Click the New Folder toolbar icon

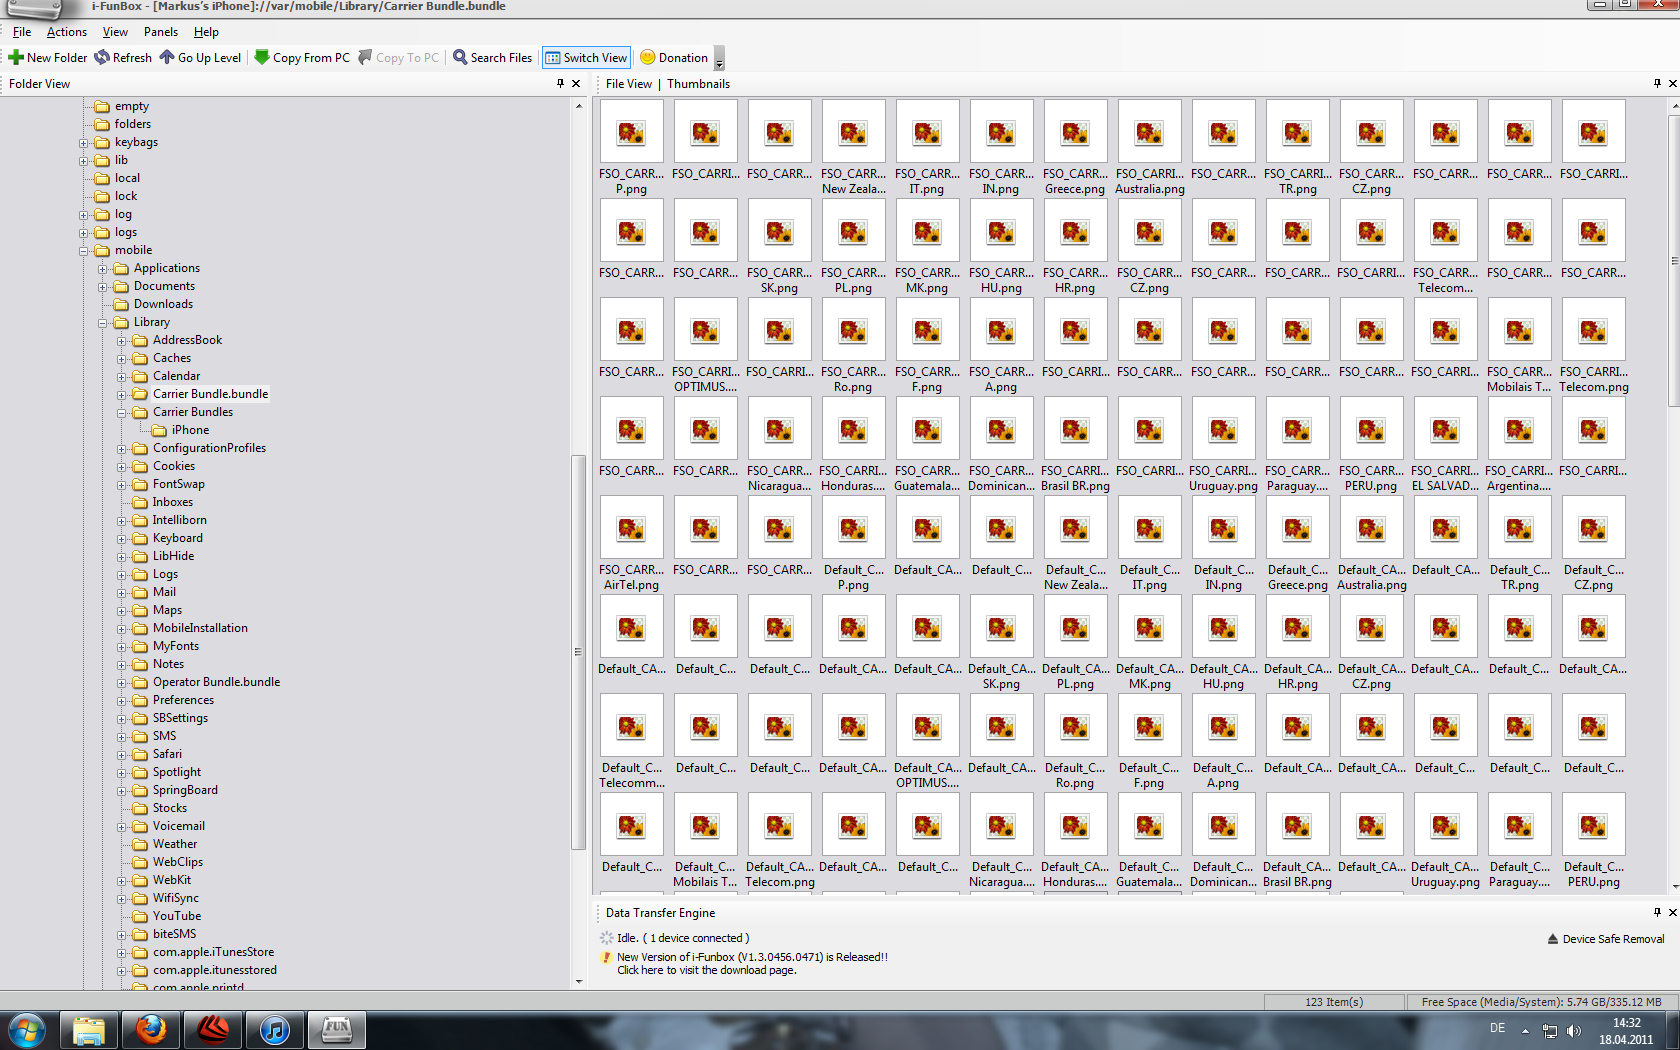(16, 57)
